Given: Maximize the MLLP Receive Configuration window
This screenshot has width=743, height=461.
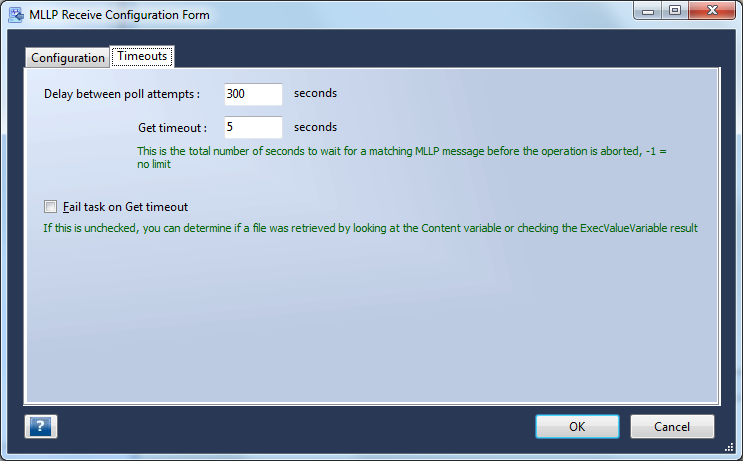Looking at the screenshot, I should (675, 10).
